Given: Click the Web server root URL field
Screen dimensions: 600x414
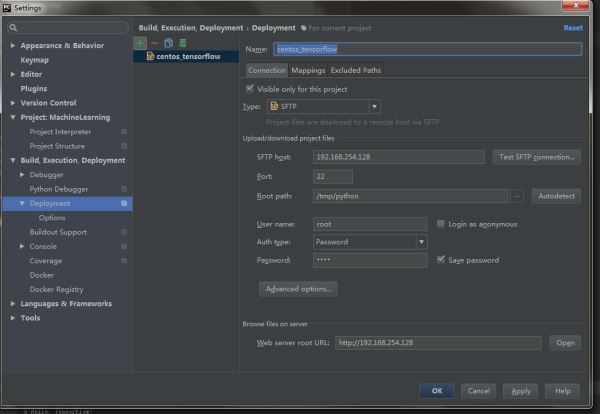Looking at the screenshot, I should pos(438,343).
